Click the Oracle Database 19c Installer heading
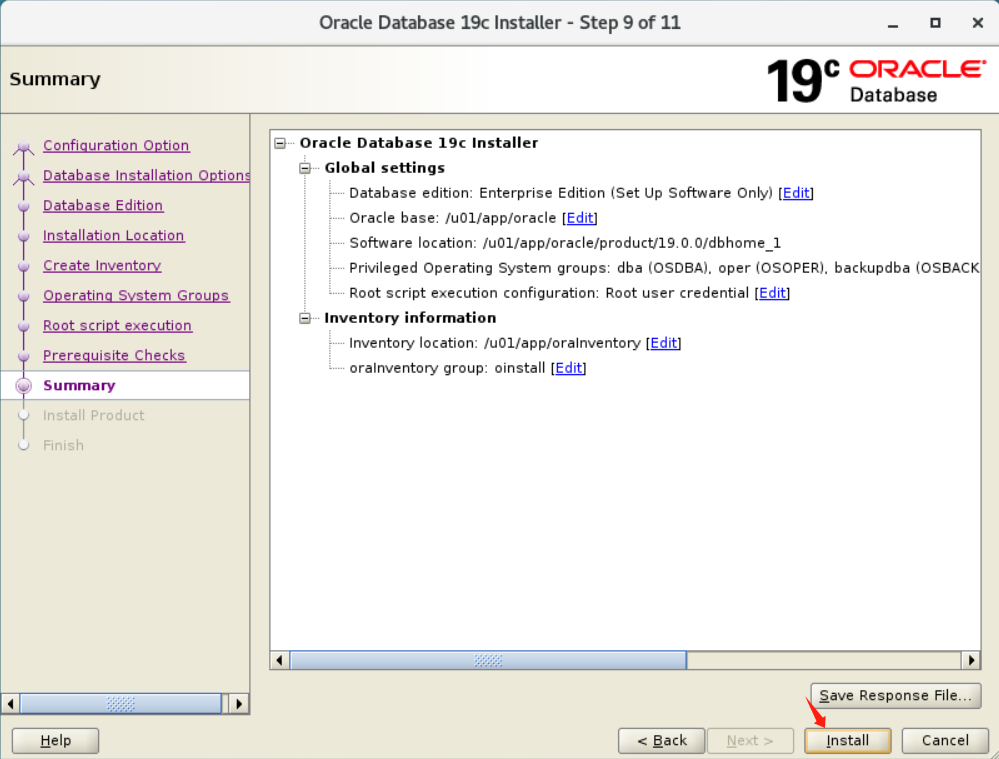 point(419,143)
